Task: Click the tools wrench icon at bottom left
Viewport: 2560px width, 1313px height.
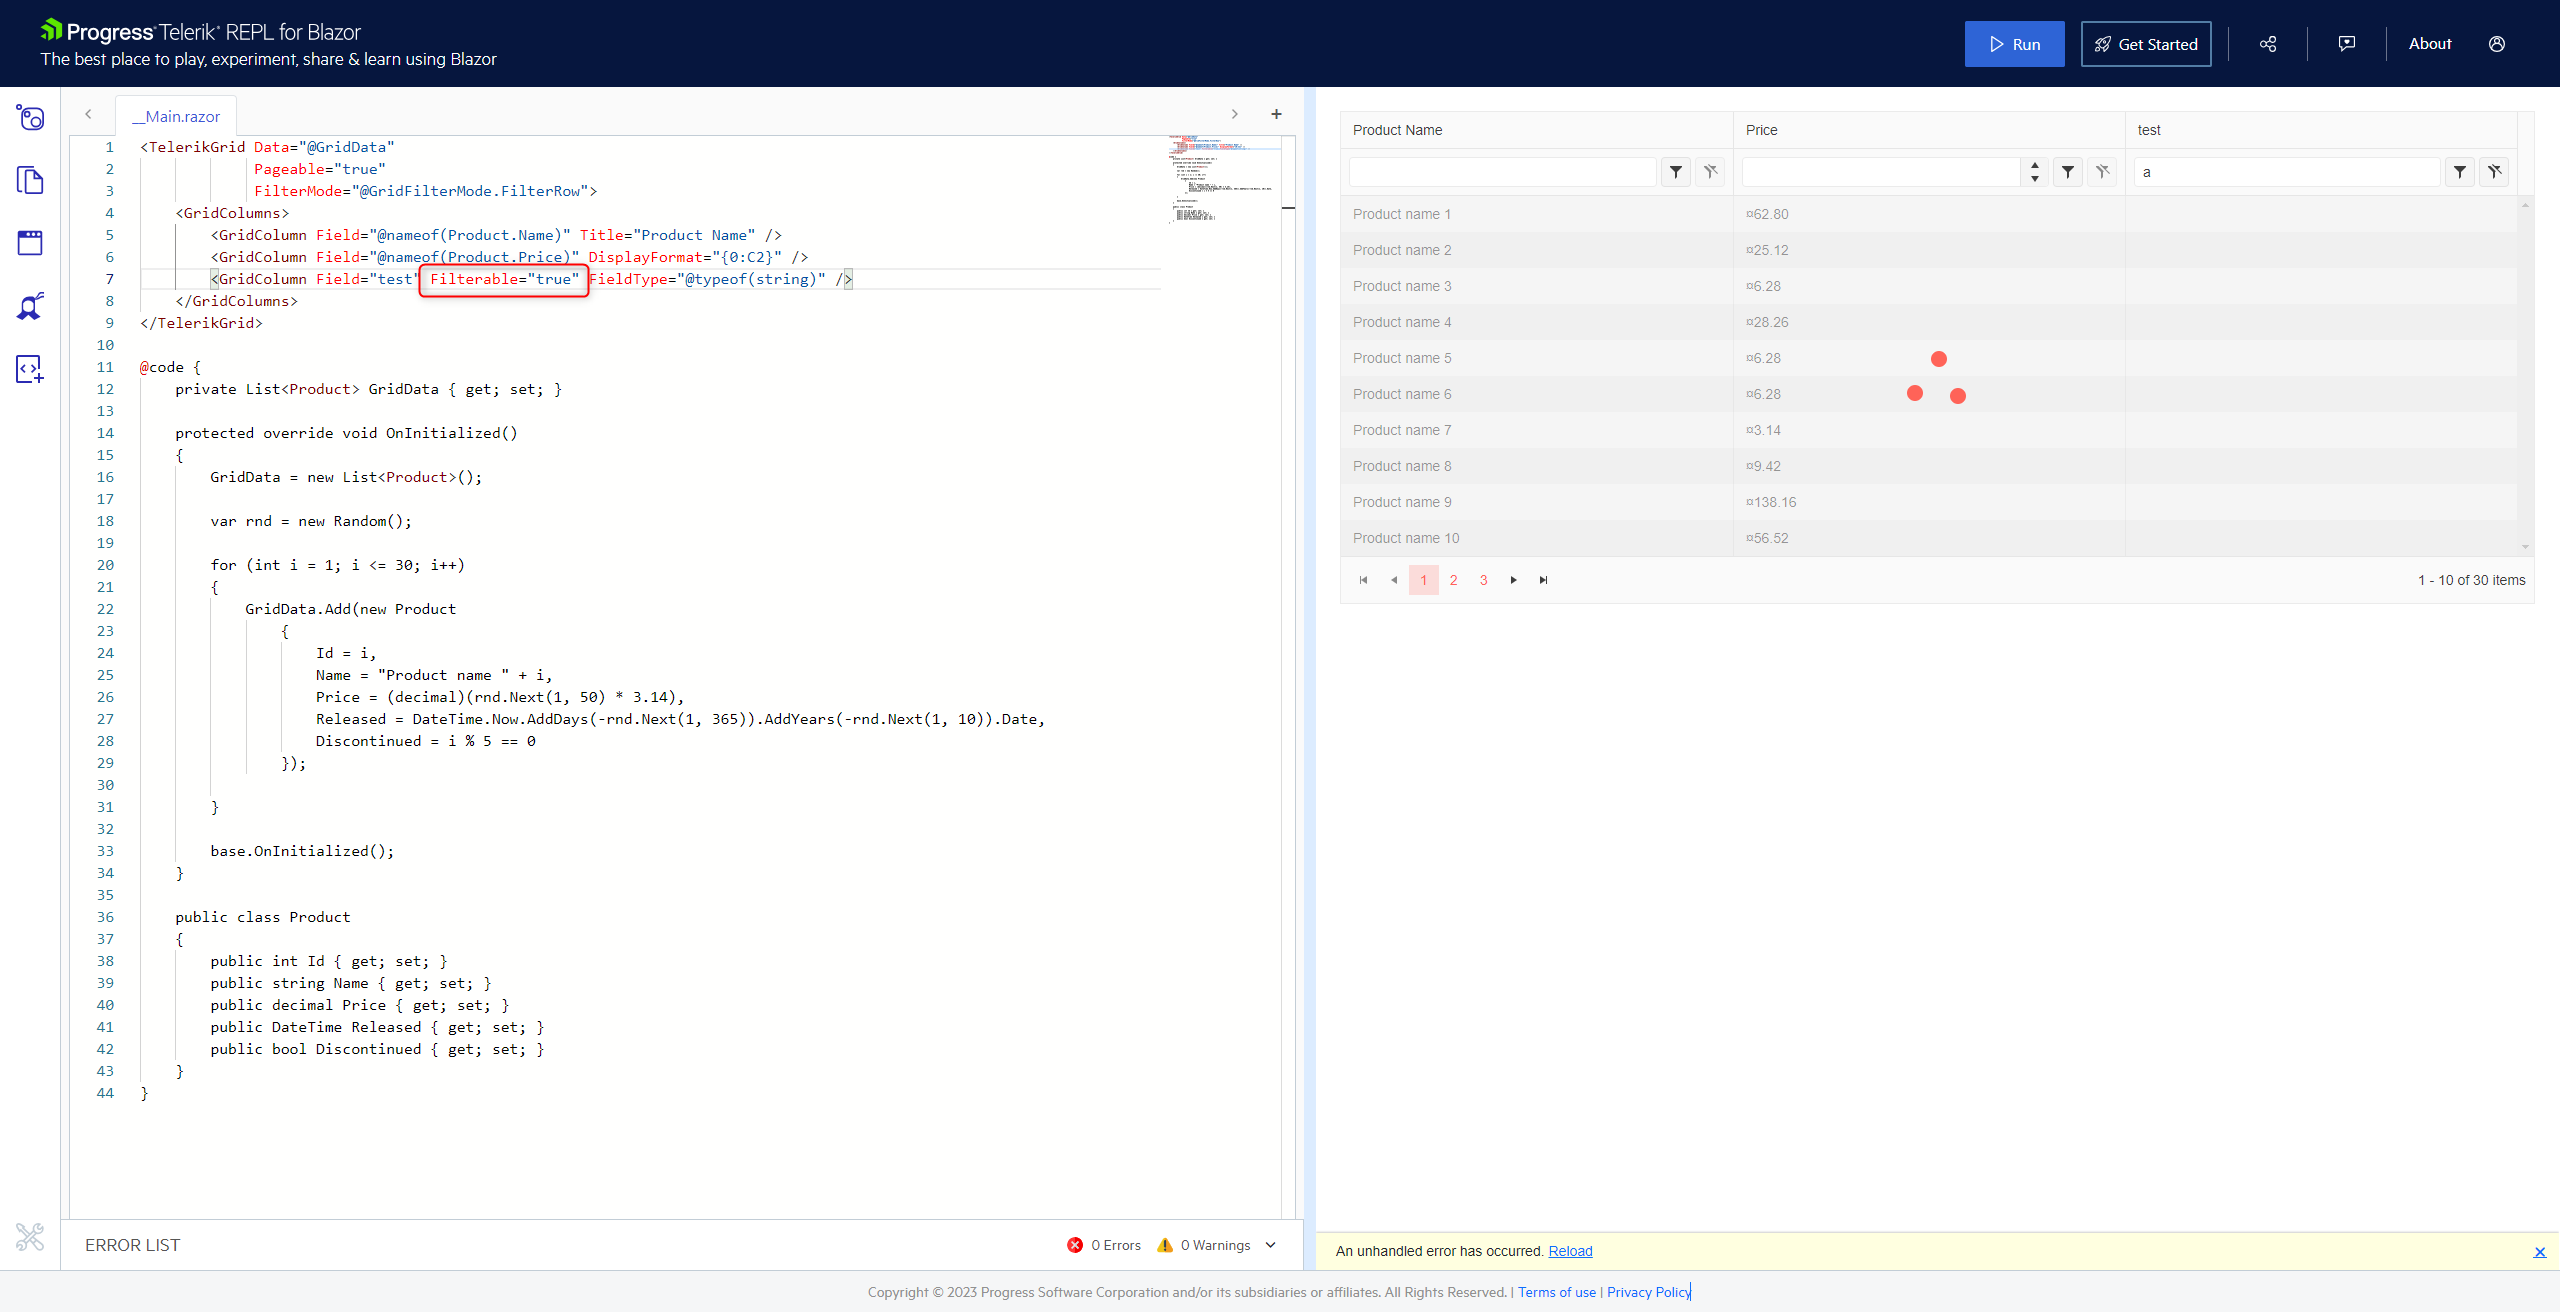Action: click(x=30, y=1237)
